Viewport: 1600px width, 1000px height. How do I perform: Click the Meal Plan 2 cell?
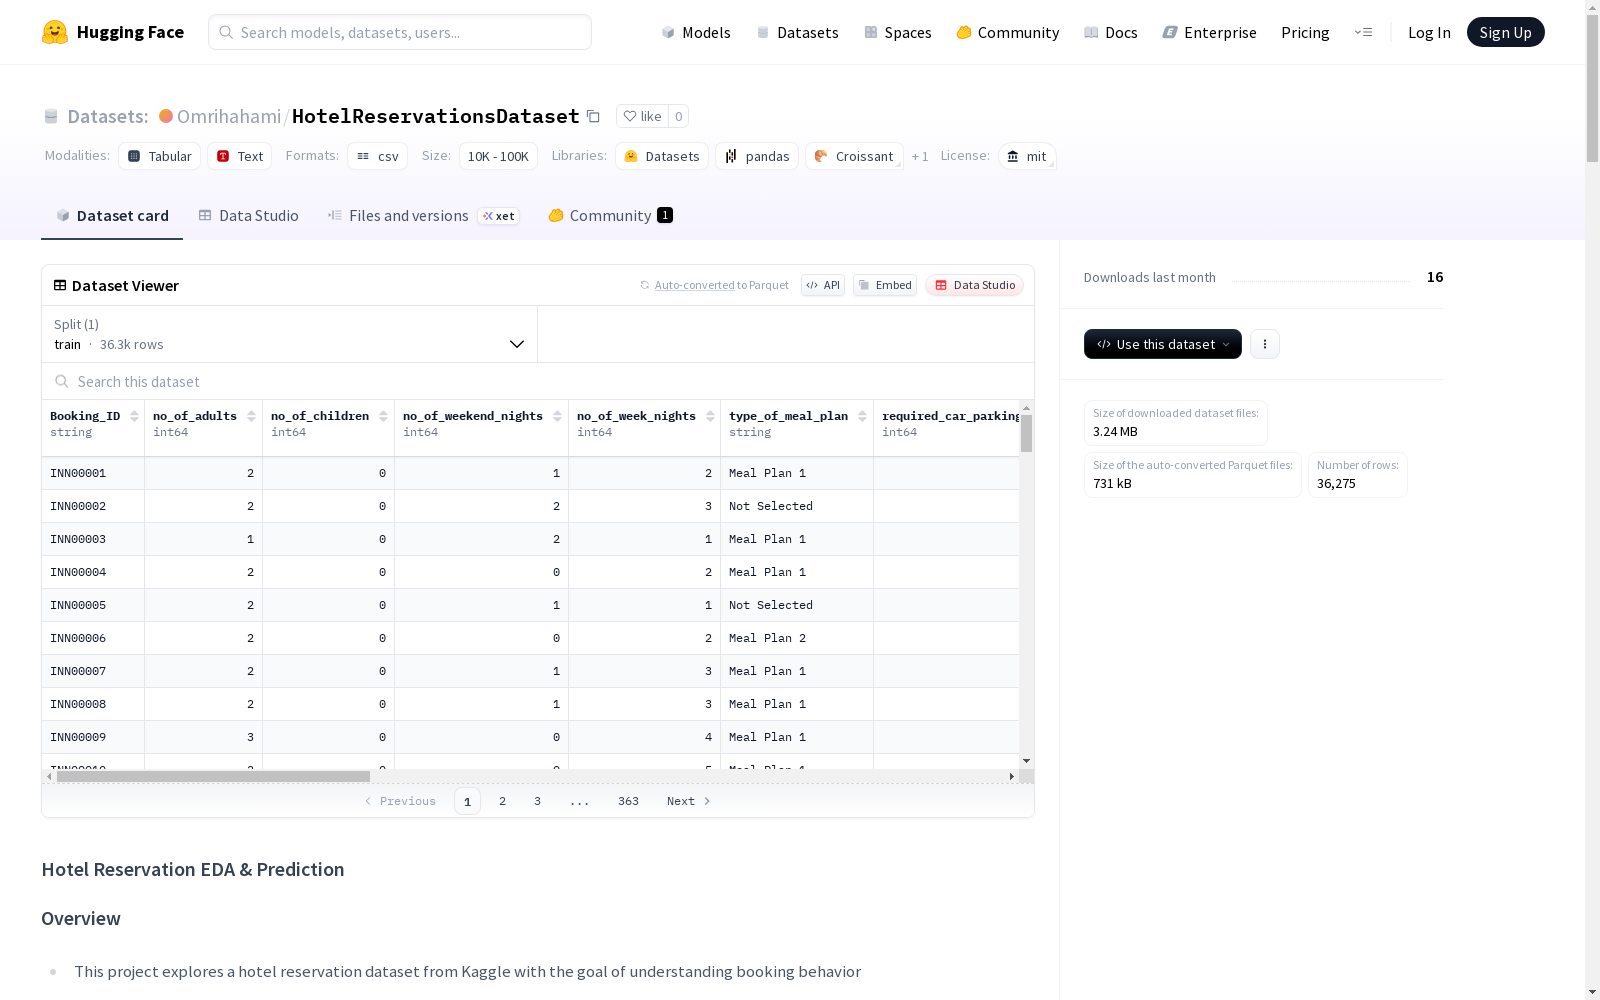click(x=796, y=638)
